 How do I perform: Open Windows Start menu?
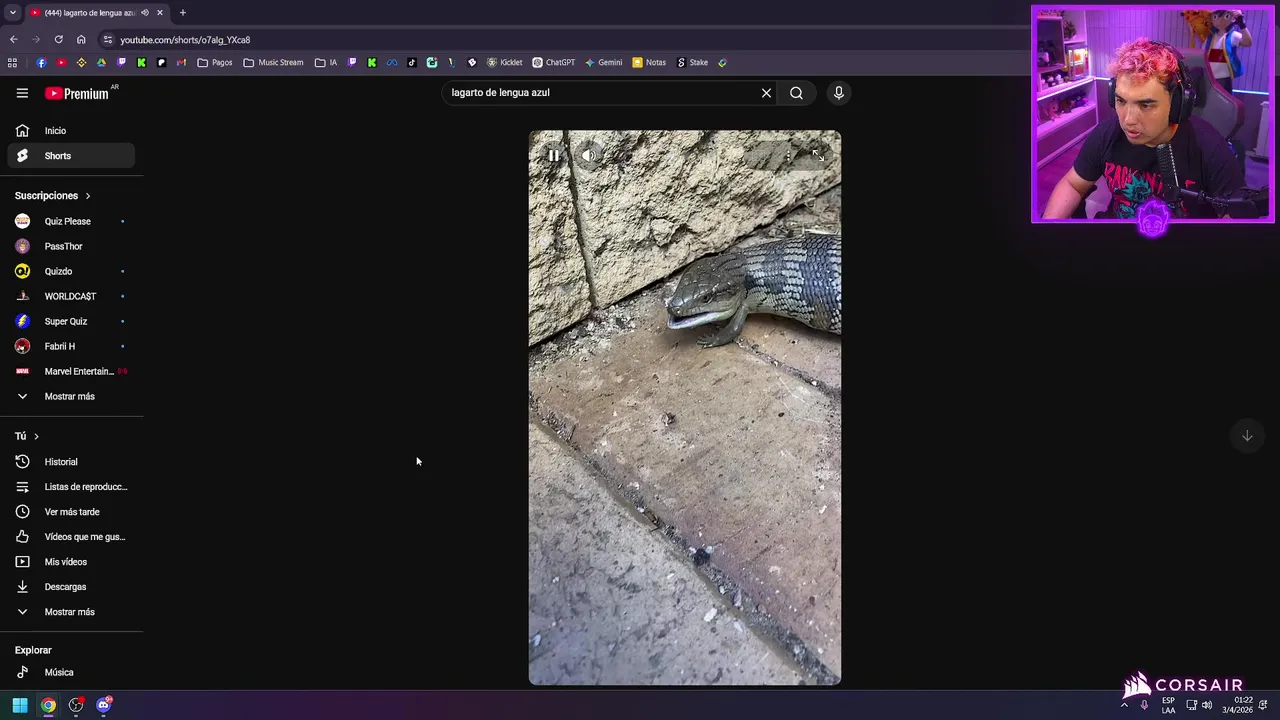(20, 705)
